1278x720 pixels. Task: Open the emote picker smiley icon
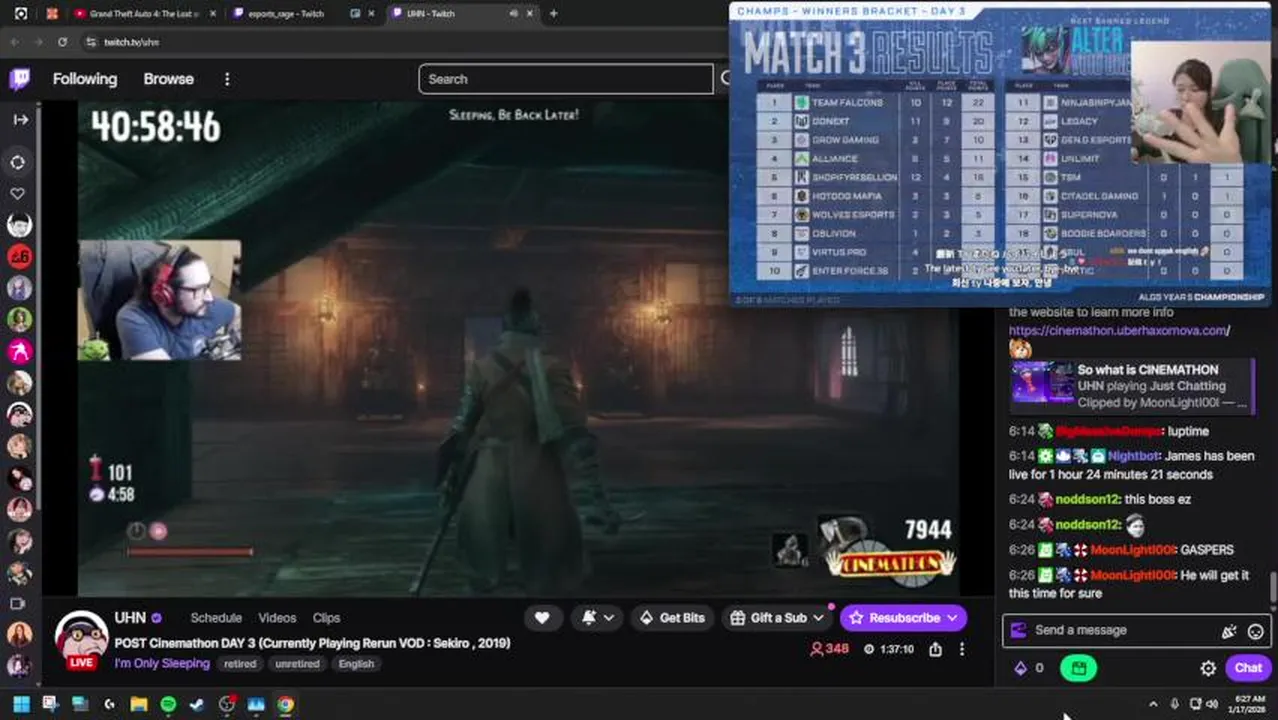coord(1256,631)
